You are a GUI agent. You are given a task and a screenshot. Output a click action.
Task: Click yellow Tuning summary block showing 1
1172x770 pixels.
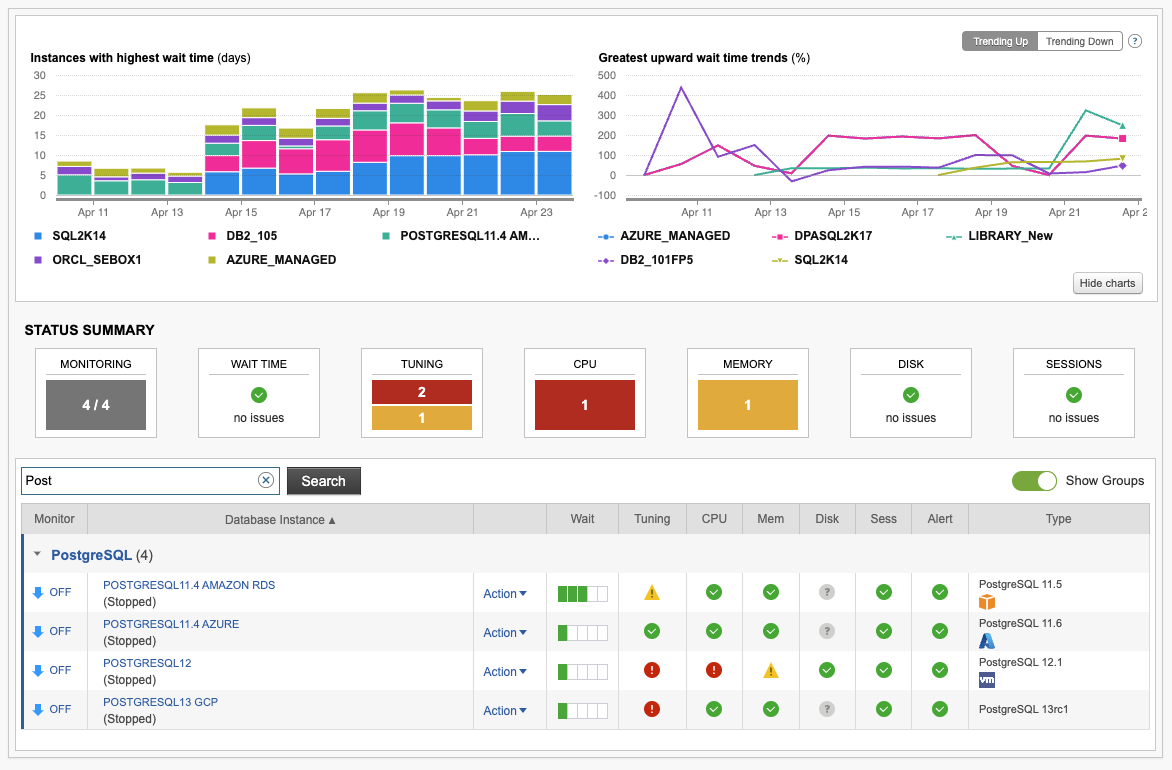(x=422, y=418)
